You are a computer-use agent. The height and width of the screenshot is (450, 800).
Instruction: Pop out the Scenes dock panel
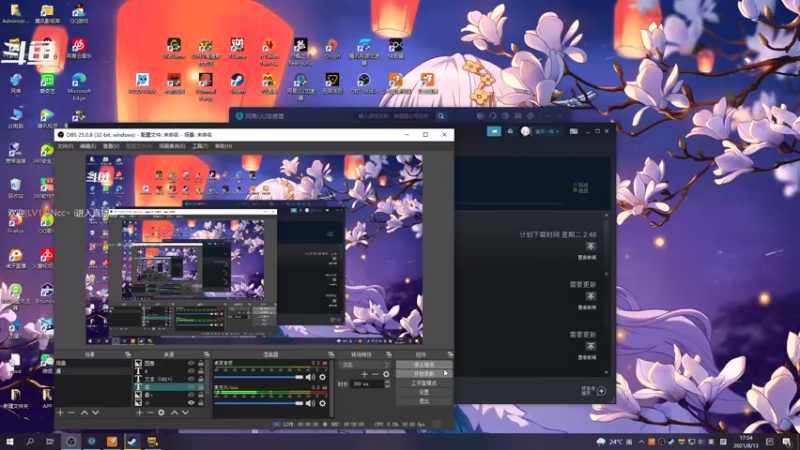pos(128,354)
